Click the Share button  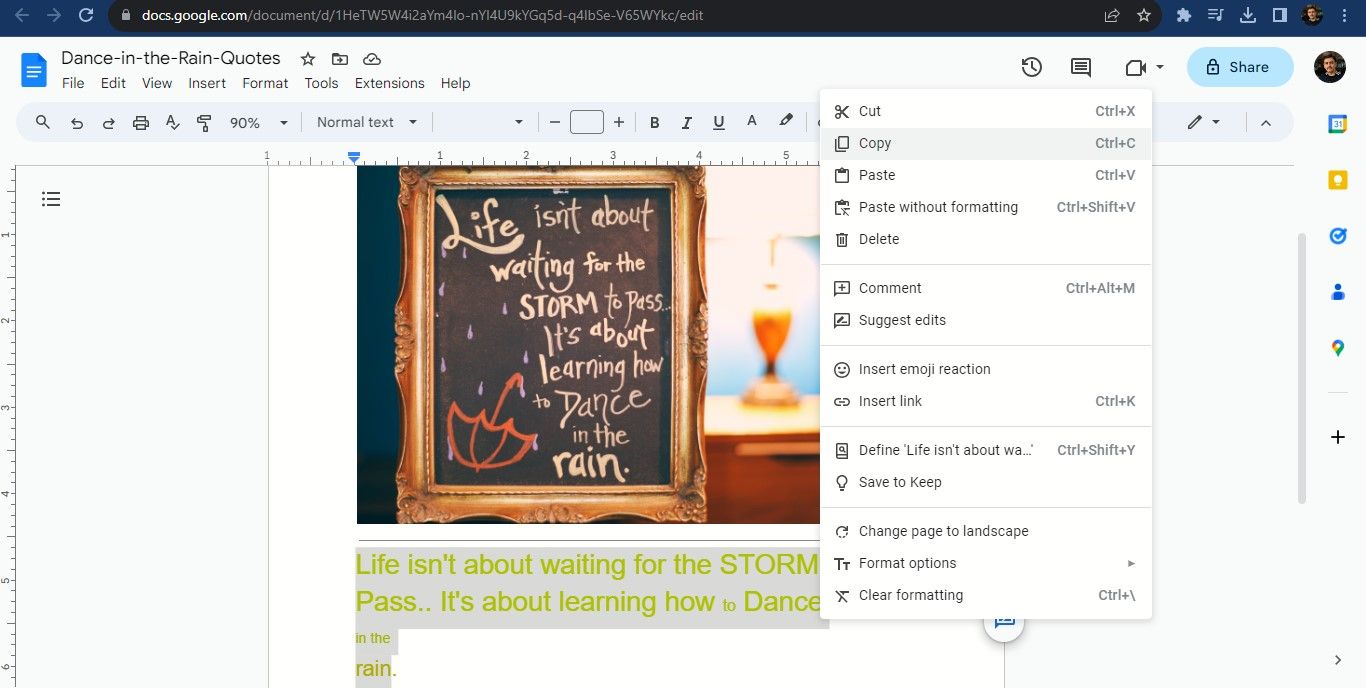(x=1239, y=67)
